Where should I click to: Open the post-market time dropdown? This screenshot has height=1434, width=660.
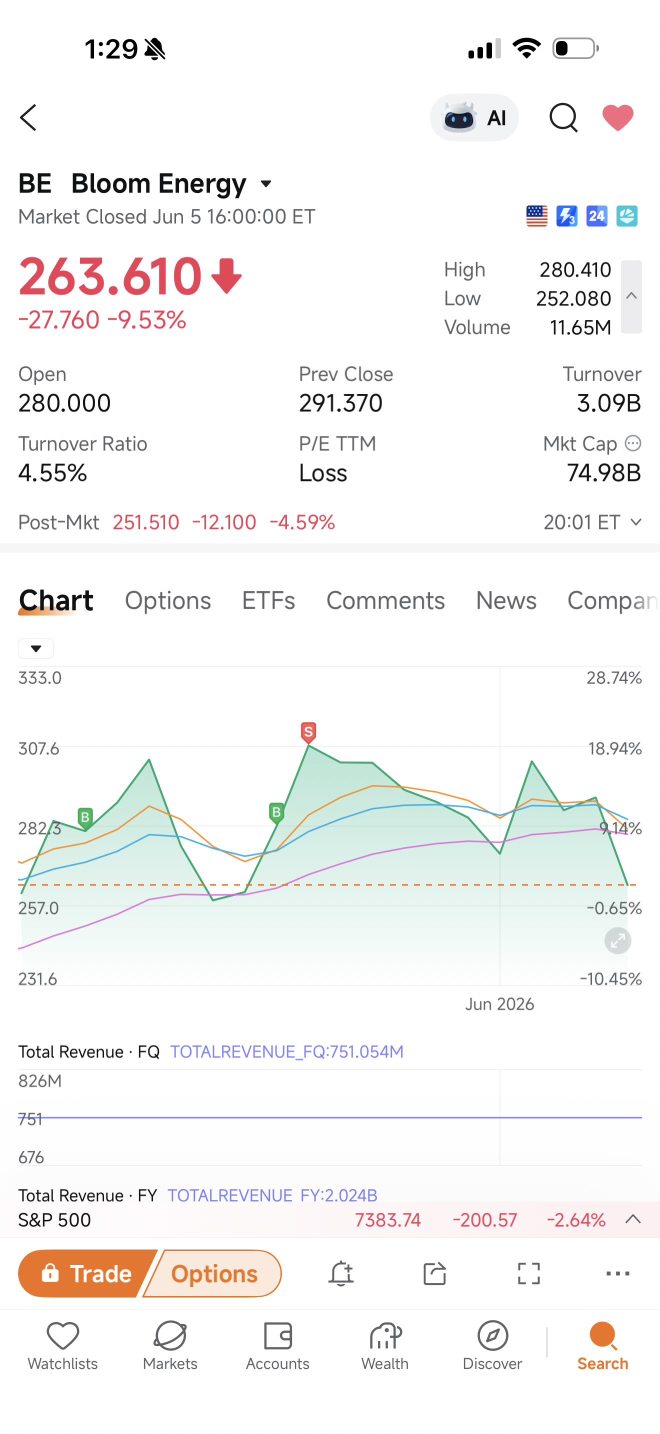tap(635, 522)
